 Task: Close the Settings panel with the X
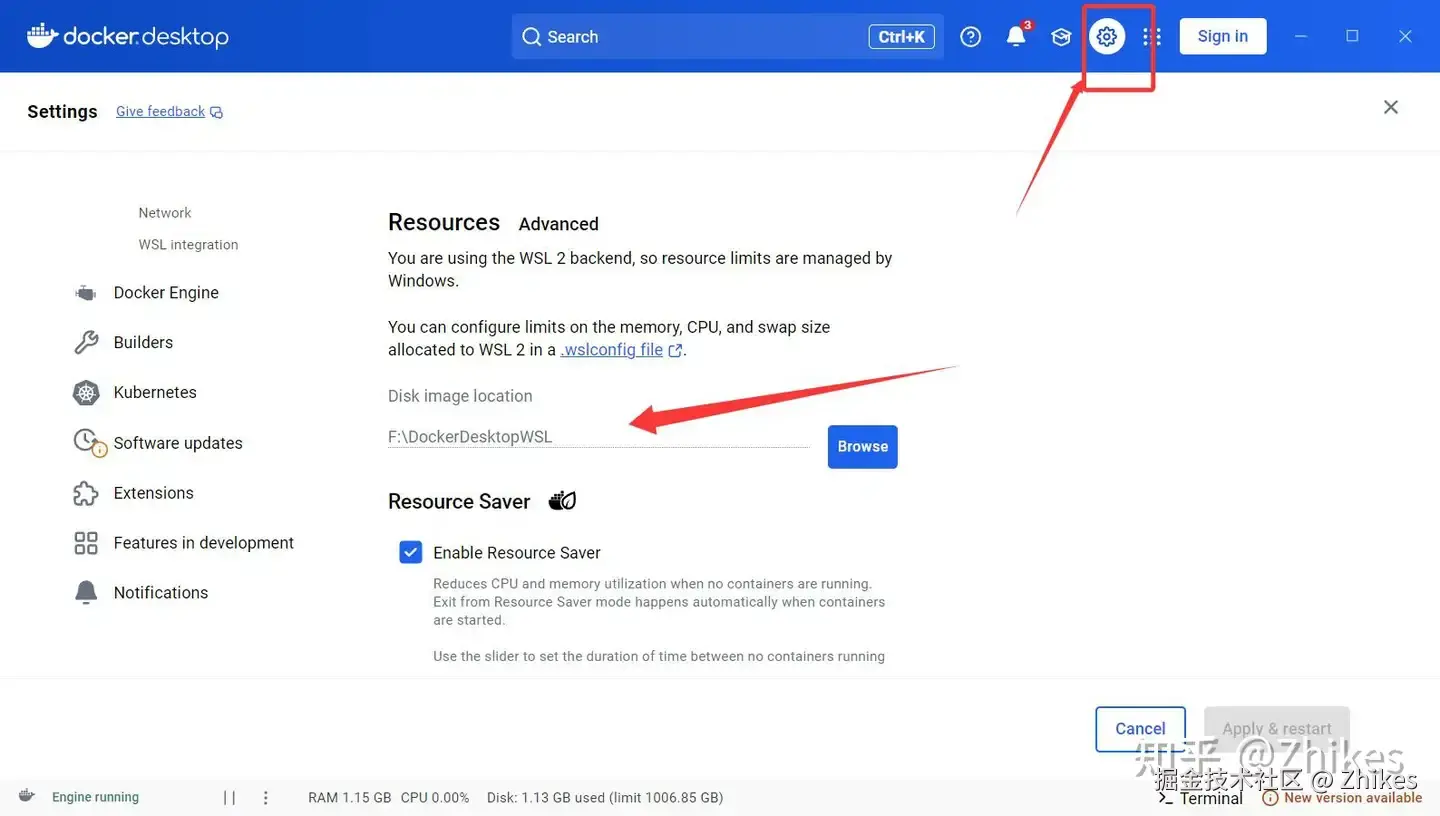(x=1391, y=107)
